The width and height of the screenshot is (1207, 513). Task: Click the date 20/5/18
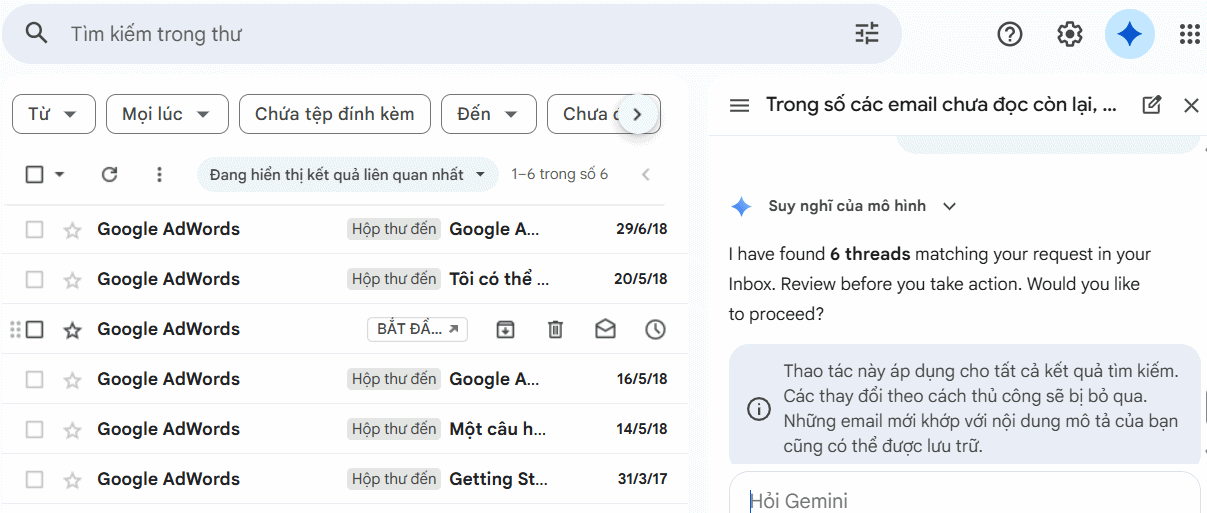click(641, 279)
